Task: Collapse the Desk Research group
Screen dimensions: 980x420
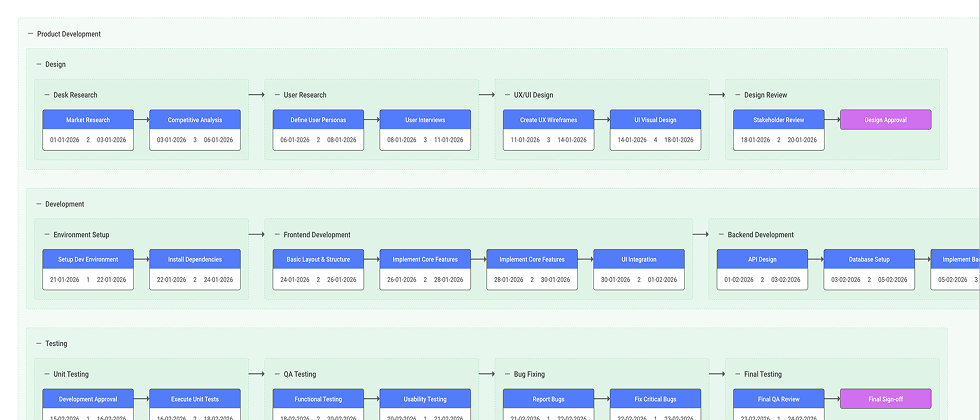Action: [x=46, y=95]
